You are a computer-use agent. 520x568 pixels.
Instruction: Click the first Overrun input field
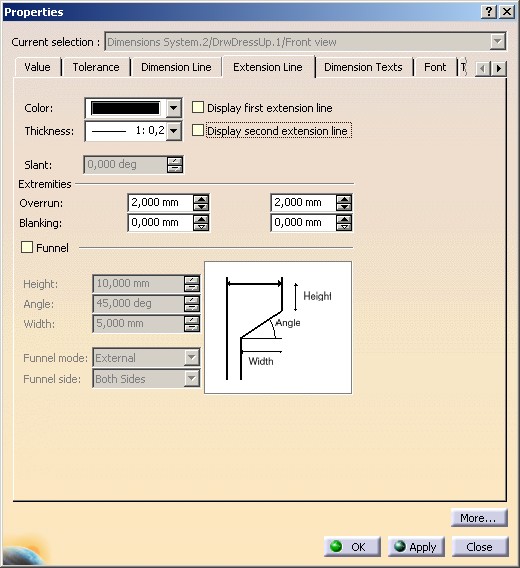coord(160,203)
